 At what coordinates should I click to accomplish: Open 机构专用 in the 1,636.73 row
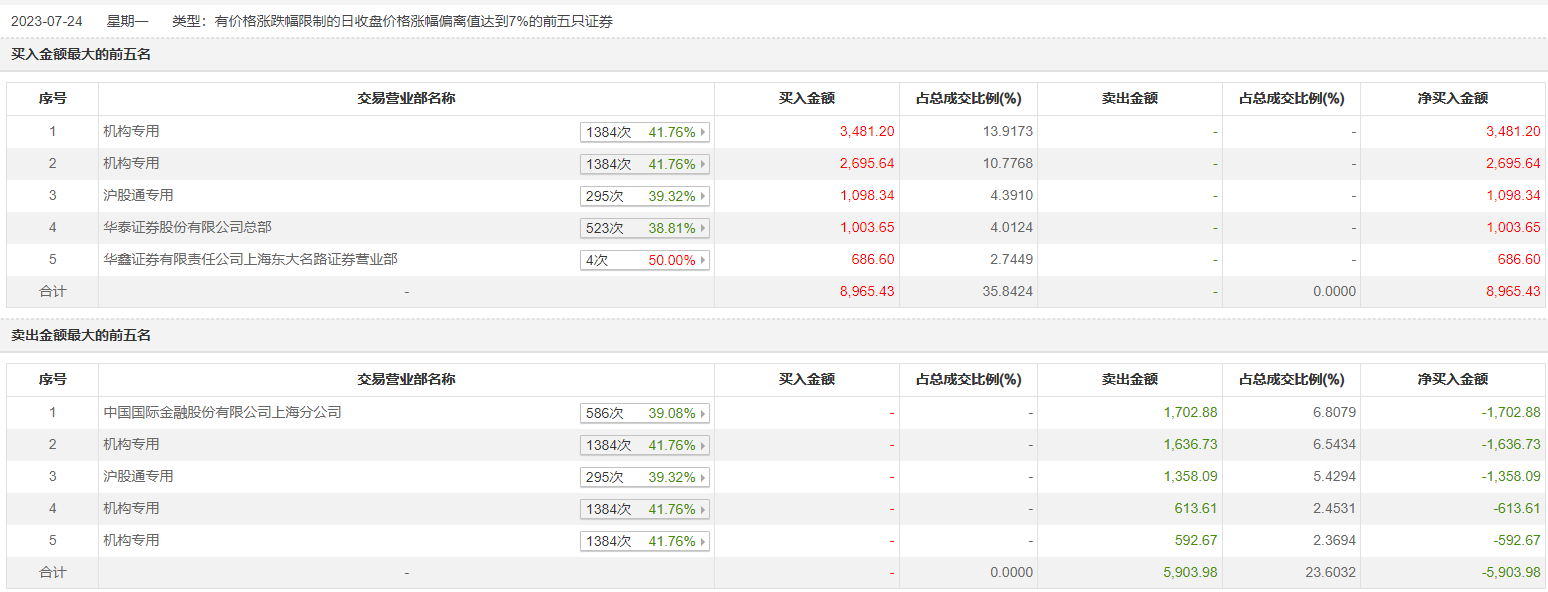point(131,444)
